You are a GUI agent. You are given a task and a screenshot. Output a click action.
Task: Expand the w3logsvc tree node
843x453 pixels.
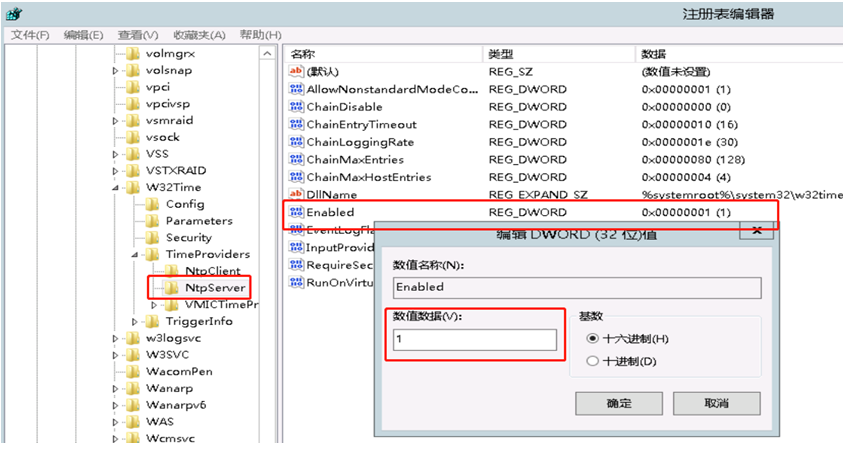click(115, 339)
